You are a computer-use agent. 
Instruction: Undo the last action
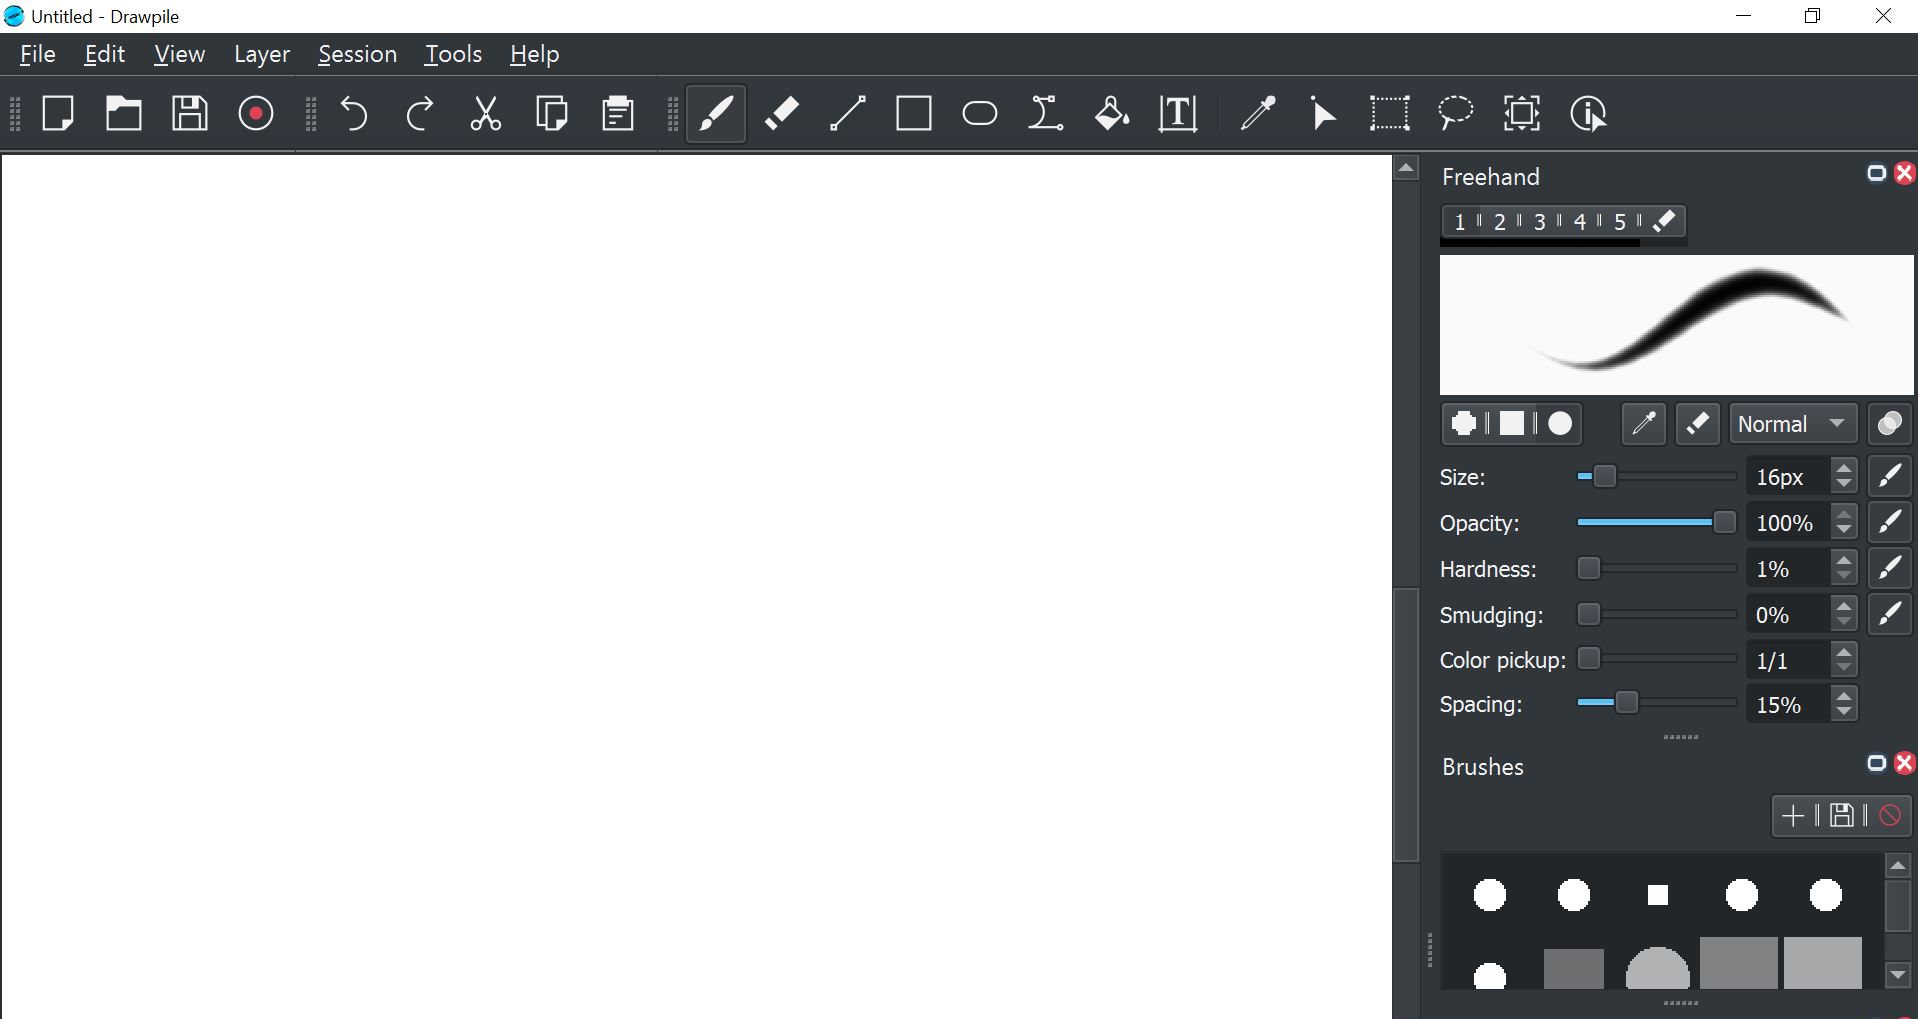coord(354,114)
